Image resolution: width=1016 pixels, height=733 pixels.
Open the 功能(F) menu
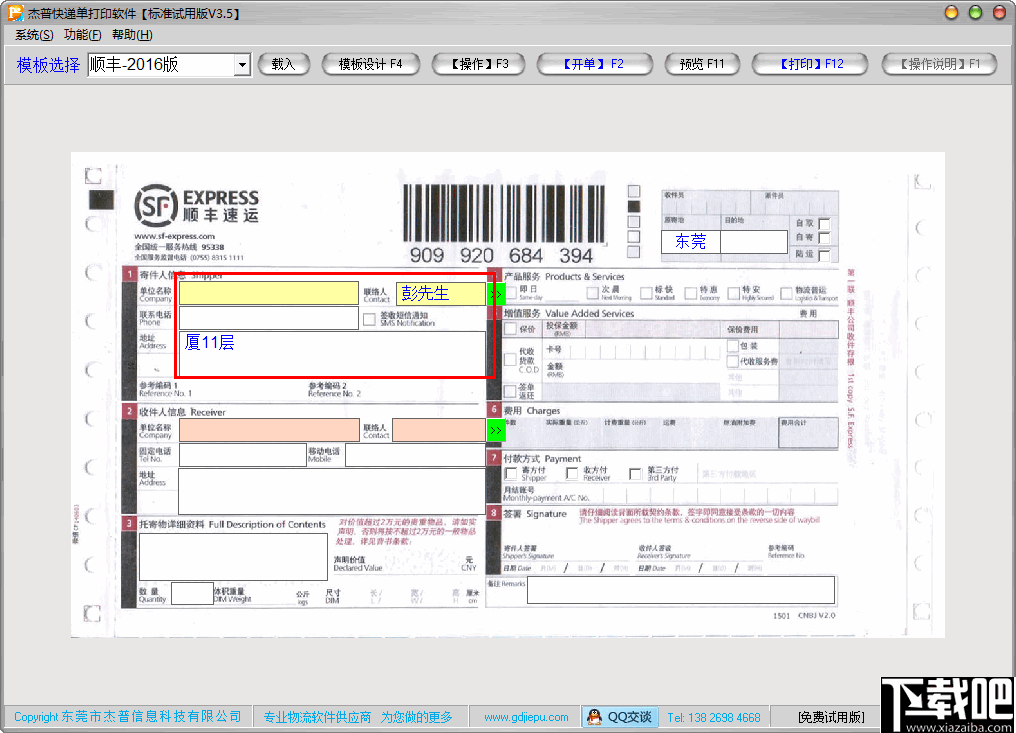tap(82, 35)
